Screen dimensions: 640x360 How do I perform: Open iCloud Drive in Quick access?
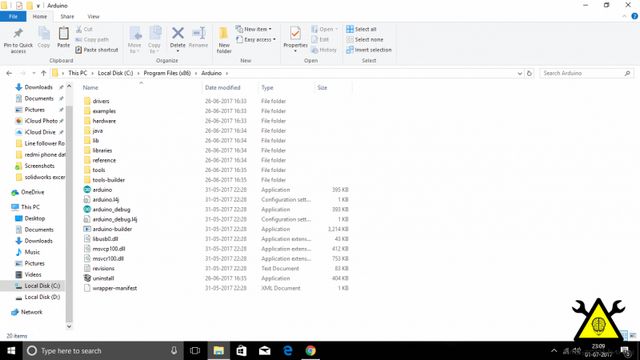pyautogui.click(x=35, y=132)
